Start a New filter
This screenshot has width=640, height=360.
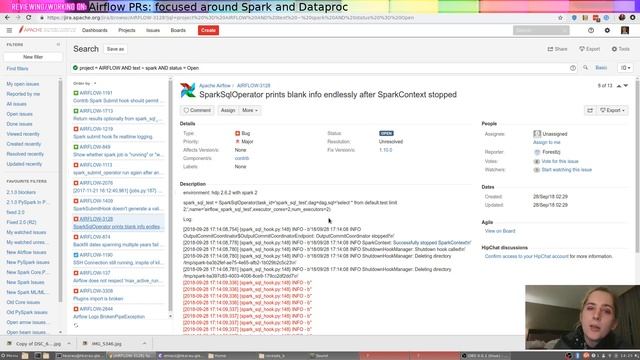pyautogui.click(x=33, y=57)
